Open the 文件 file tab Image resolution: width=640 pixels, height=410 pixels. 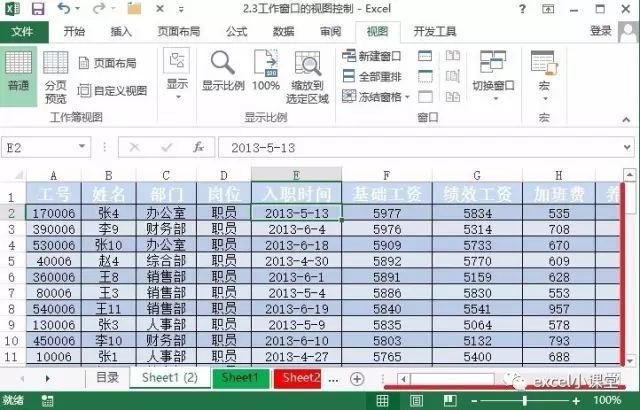coord(22,31)
